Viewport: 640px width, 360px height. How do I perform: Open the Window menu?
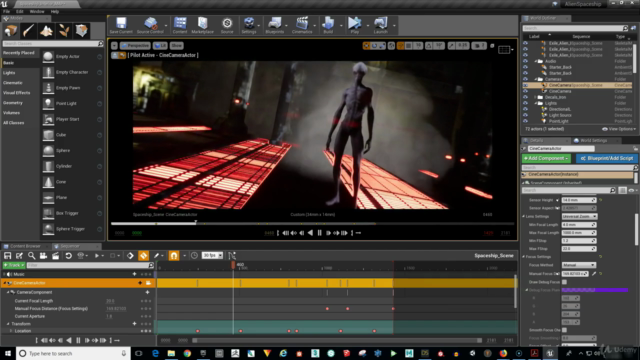tap(37, 11)
